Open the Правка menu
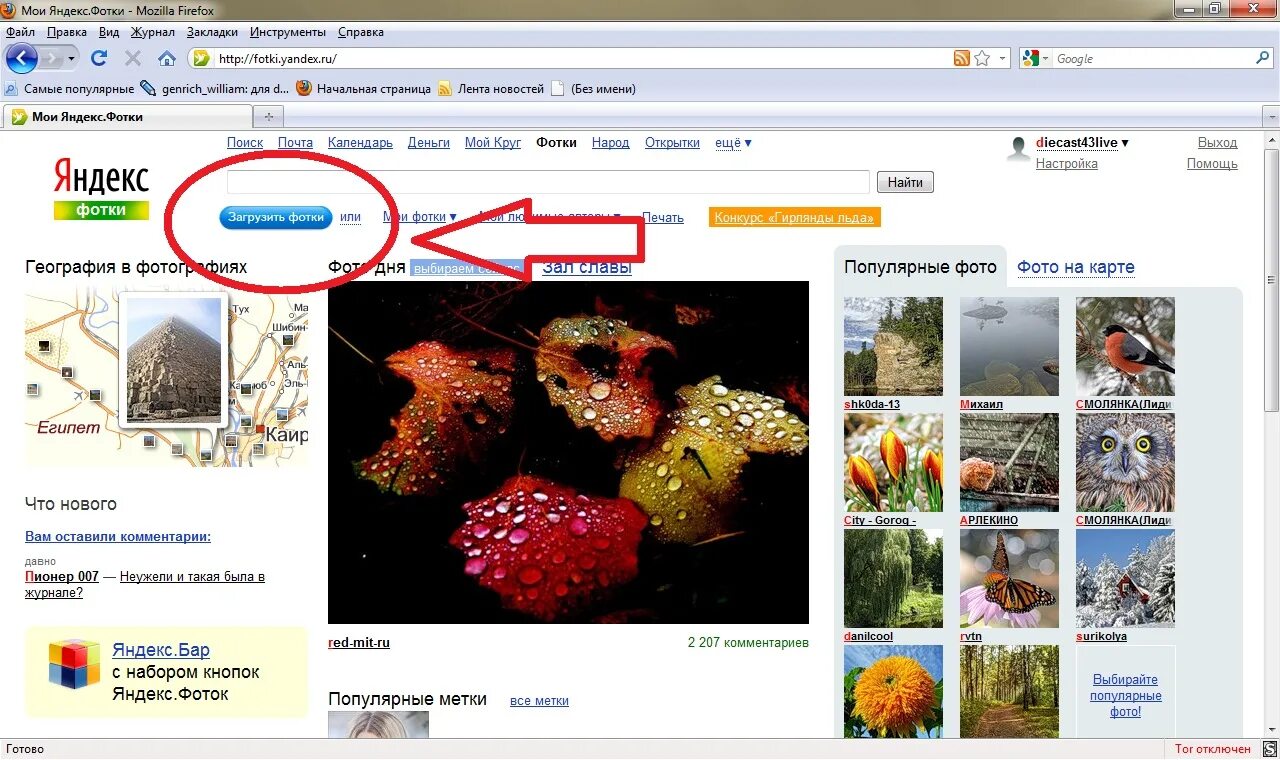 pos(67,32)
